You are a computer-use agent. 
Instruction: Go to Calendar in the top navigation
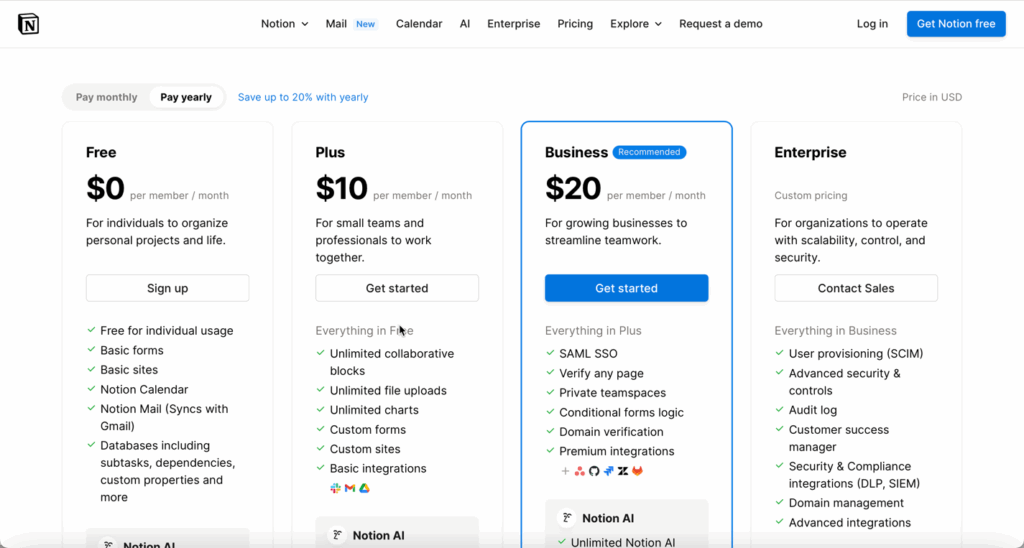pyautogui.click(x=419, y=24)
